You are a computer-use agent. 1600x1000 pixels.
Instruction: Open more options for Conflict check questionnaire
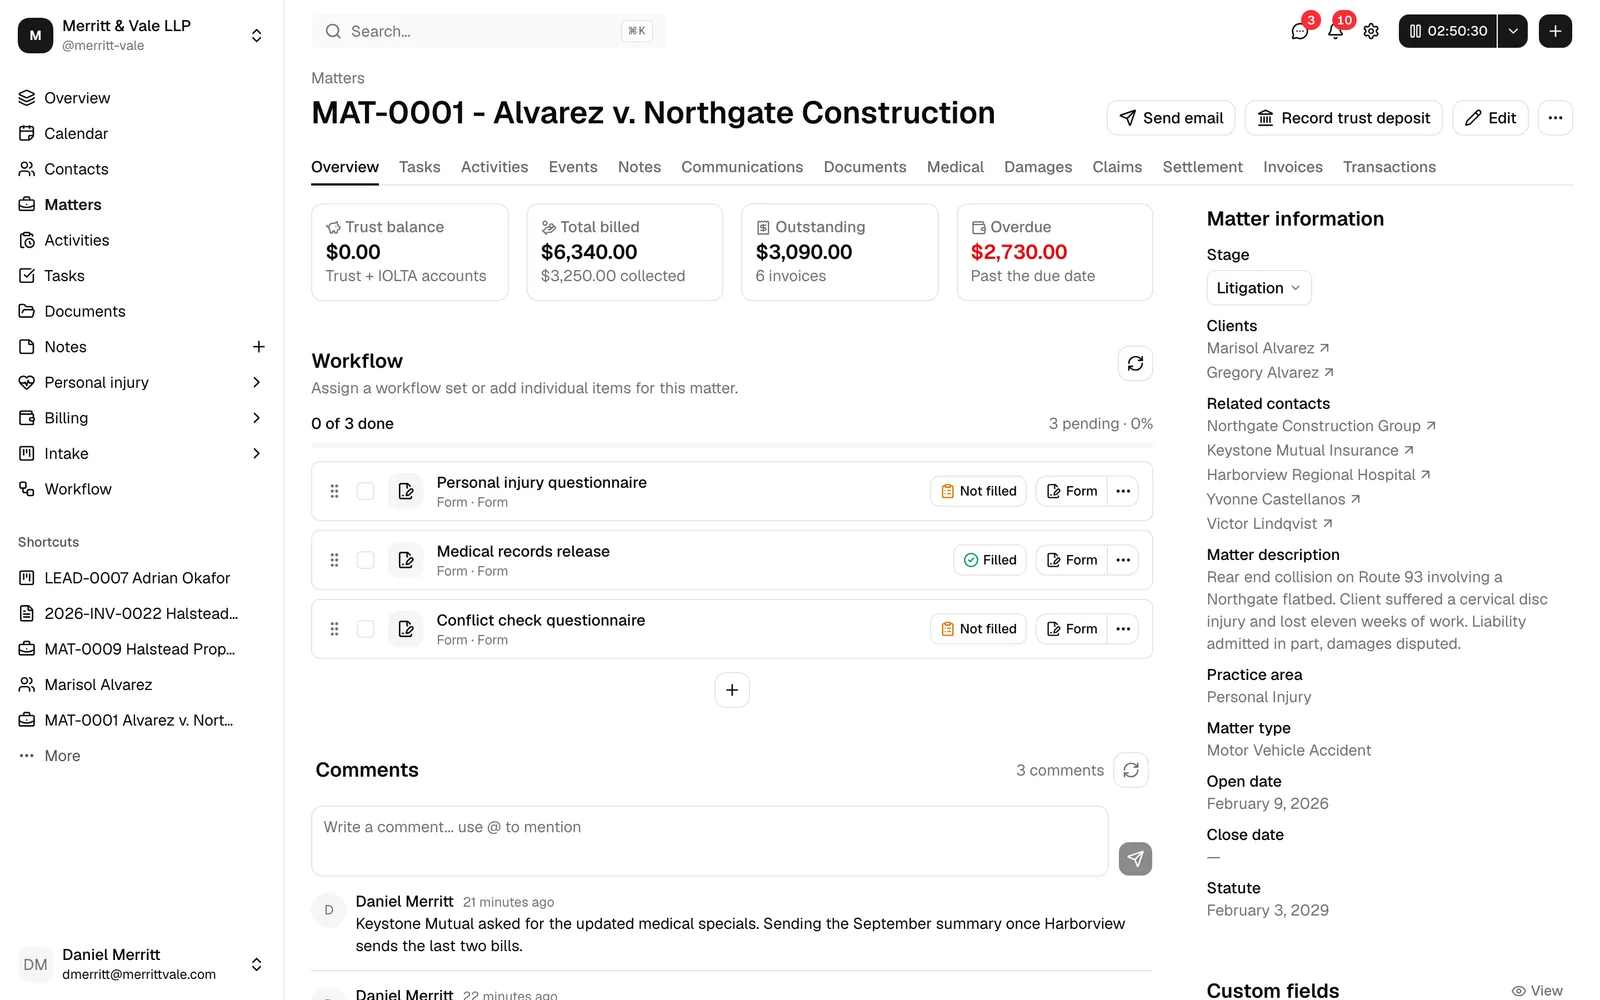[x=1123, y=629]
